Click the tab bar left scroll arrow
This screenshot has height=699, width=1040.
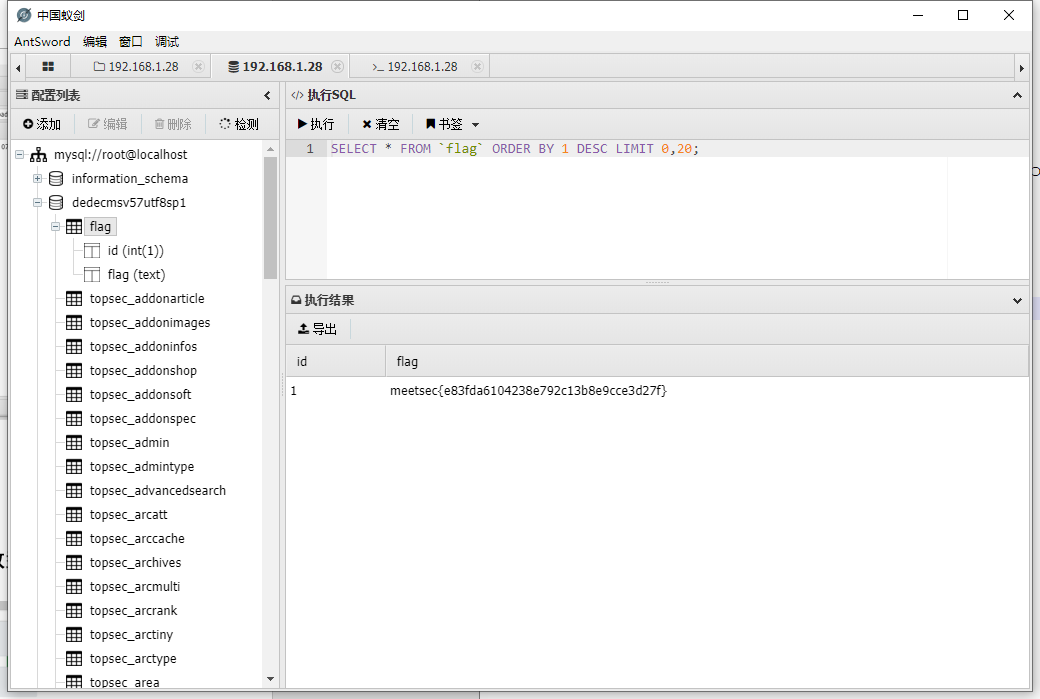[x=18, y=67]
